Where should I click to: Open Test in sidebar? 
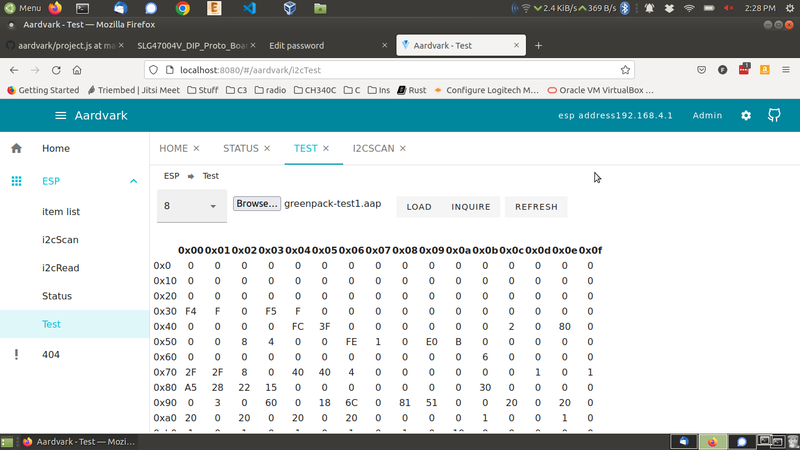pos(74,324)
